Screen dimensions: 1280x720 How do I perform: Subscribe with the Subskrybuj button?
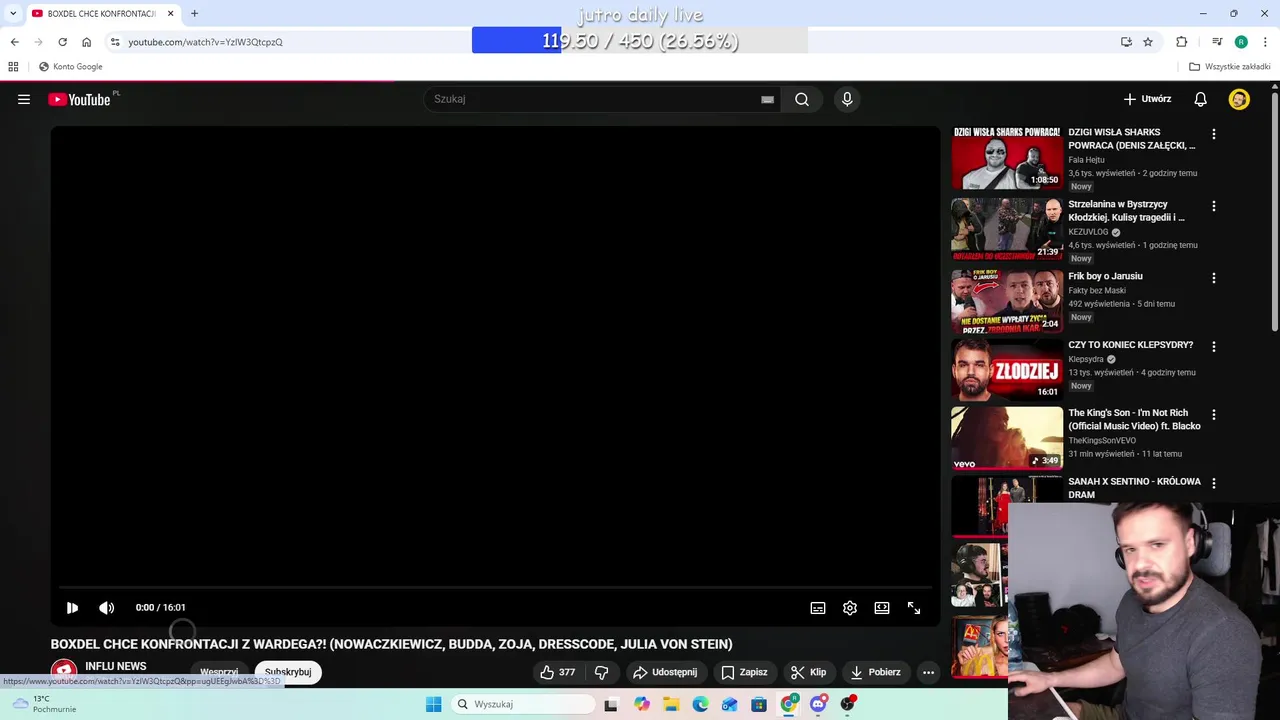(x=288, y=672)
